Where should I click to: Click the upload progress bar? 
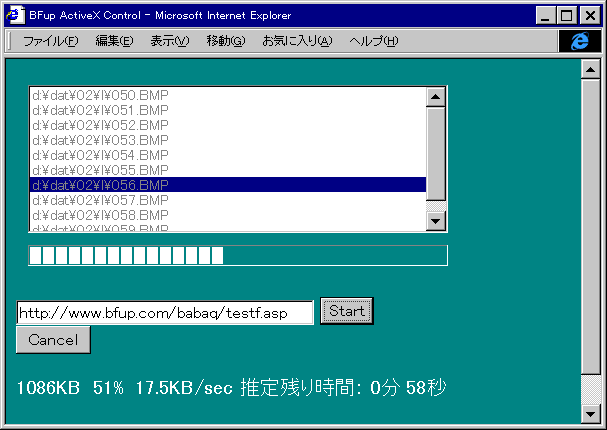[238, 255]
